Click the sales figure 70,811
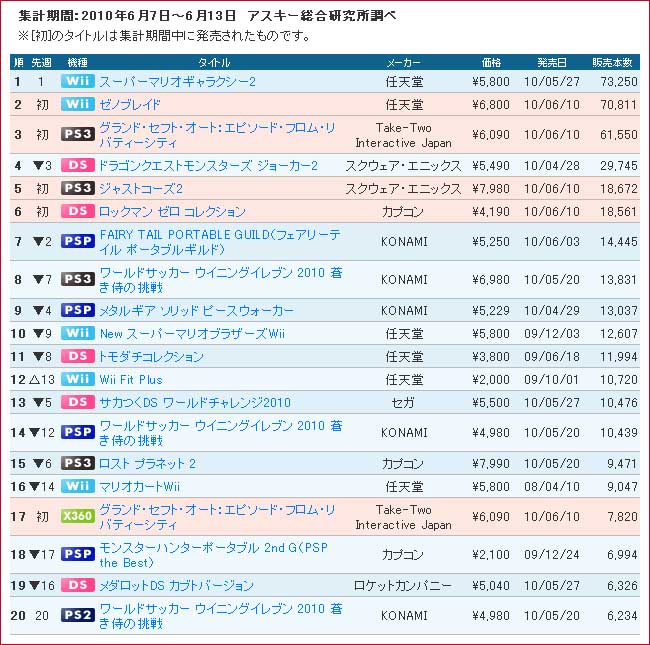 tap(619, 104)
